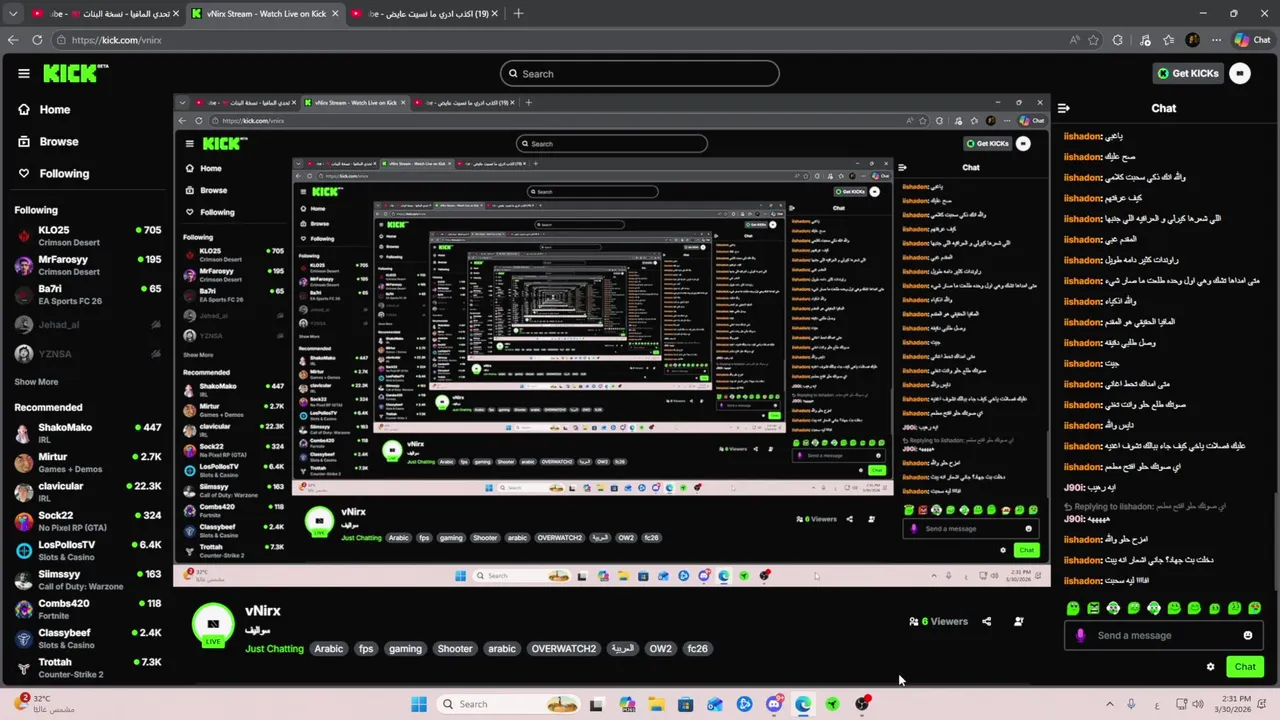Open browser Extensions puzzle icon

tap(1118, 40)
